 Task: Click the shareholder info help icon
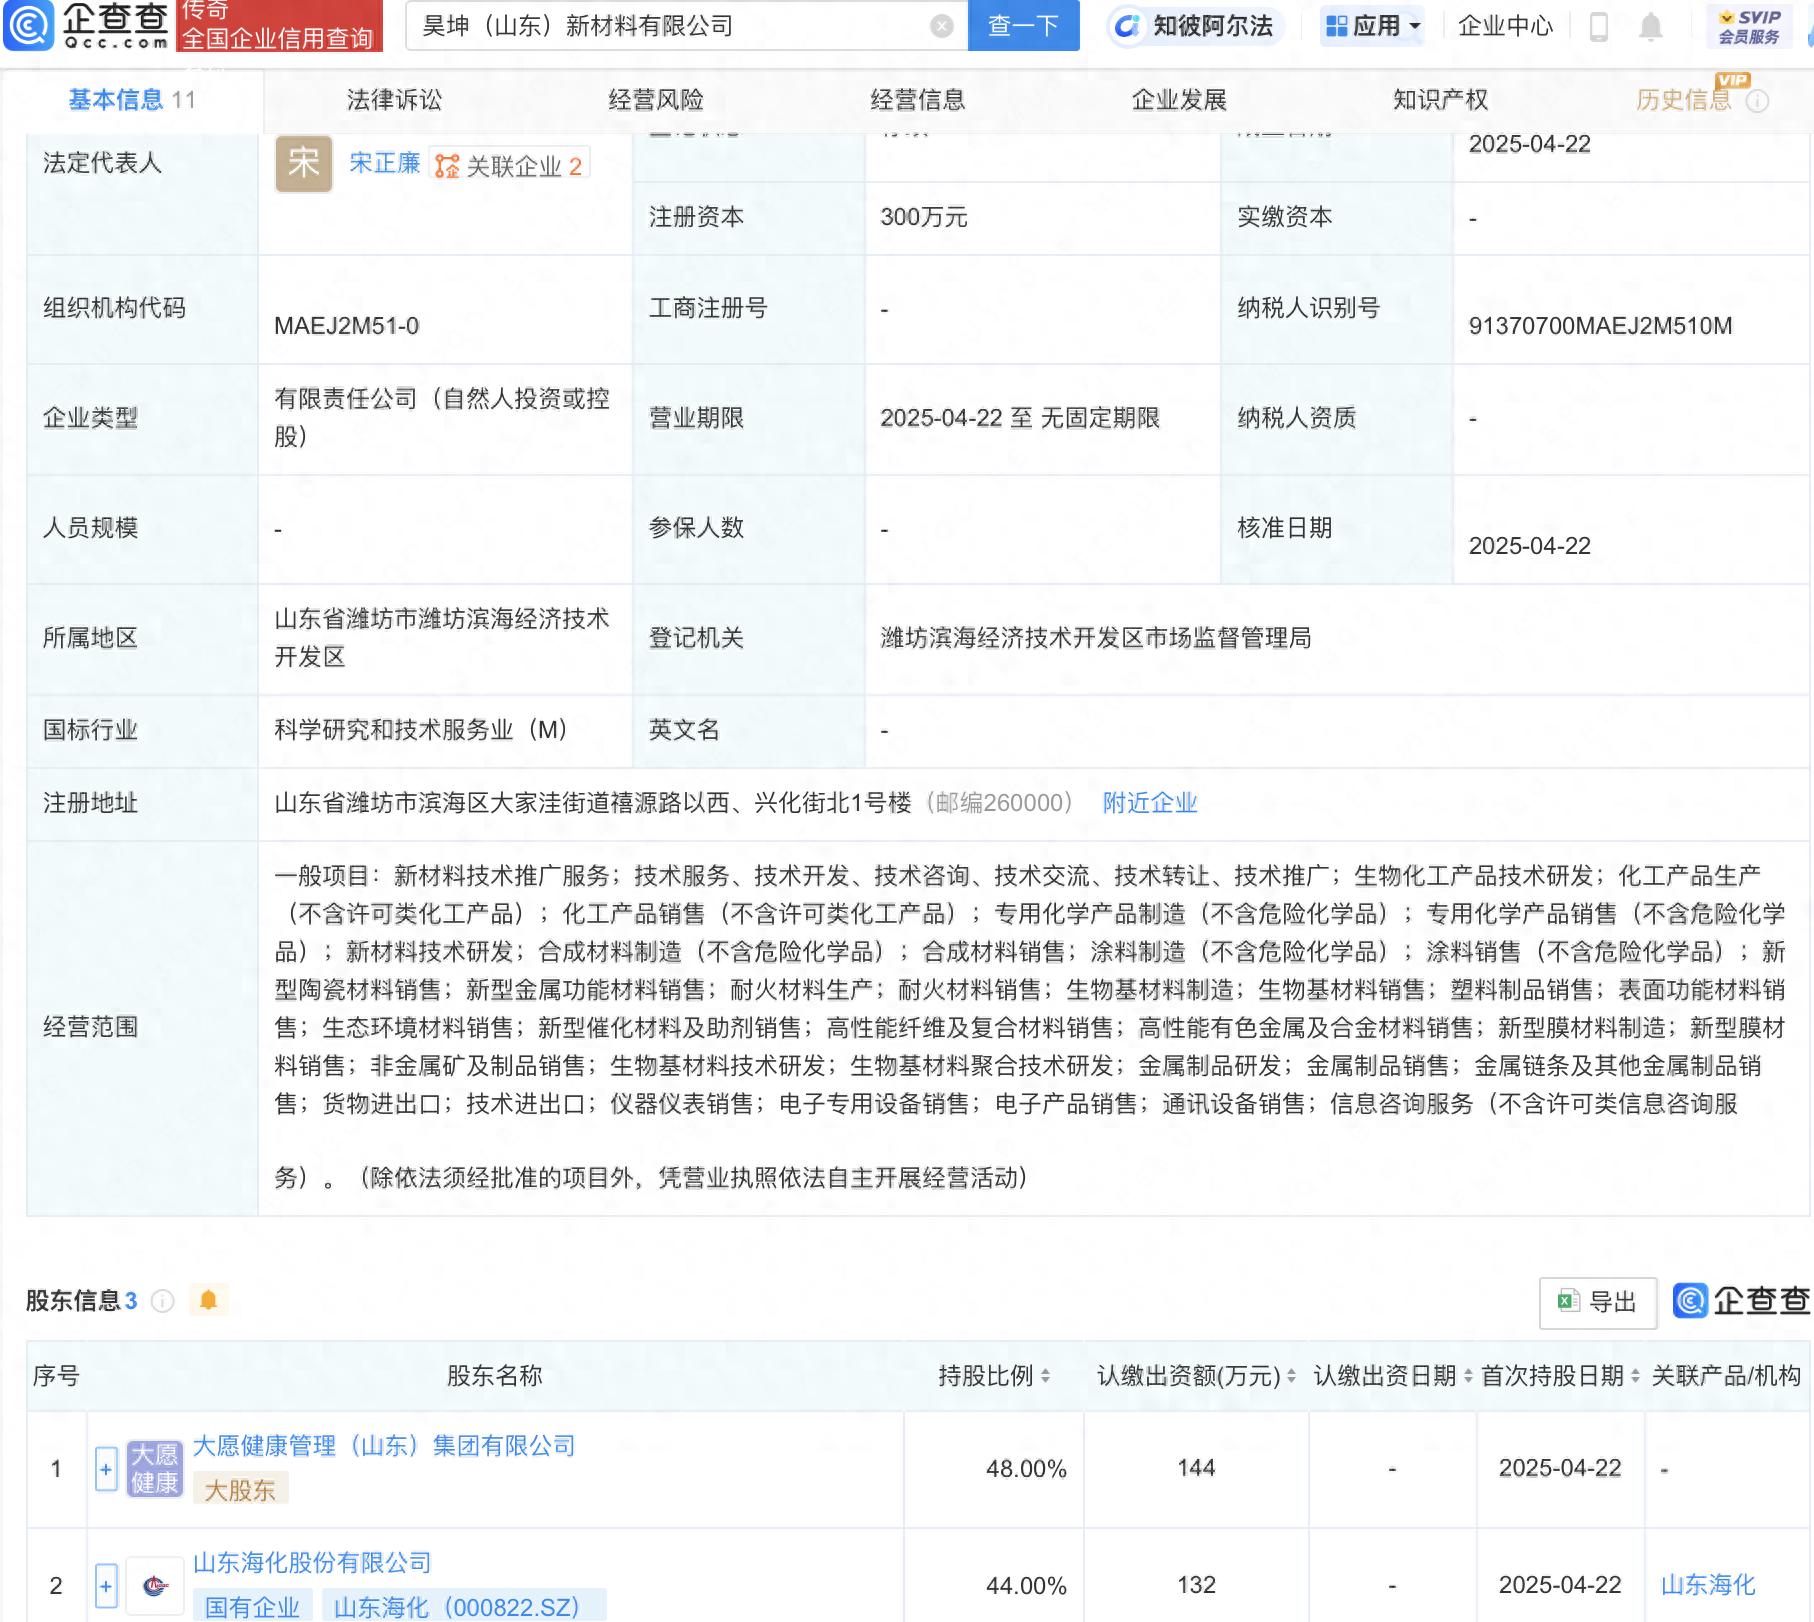[162, 1300]
